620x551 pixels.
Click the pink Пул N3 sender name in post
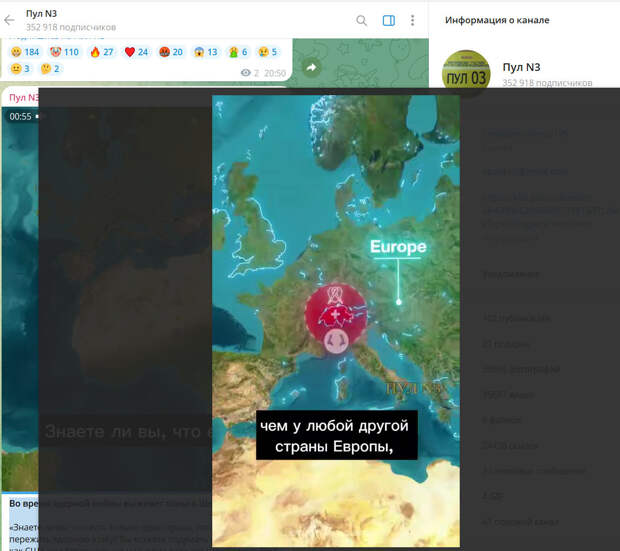[24, 98]
